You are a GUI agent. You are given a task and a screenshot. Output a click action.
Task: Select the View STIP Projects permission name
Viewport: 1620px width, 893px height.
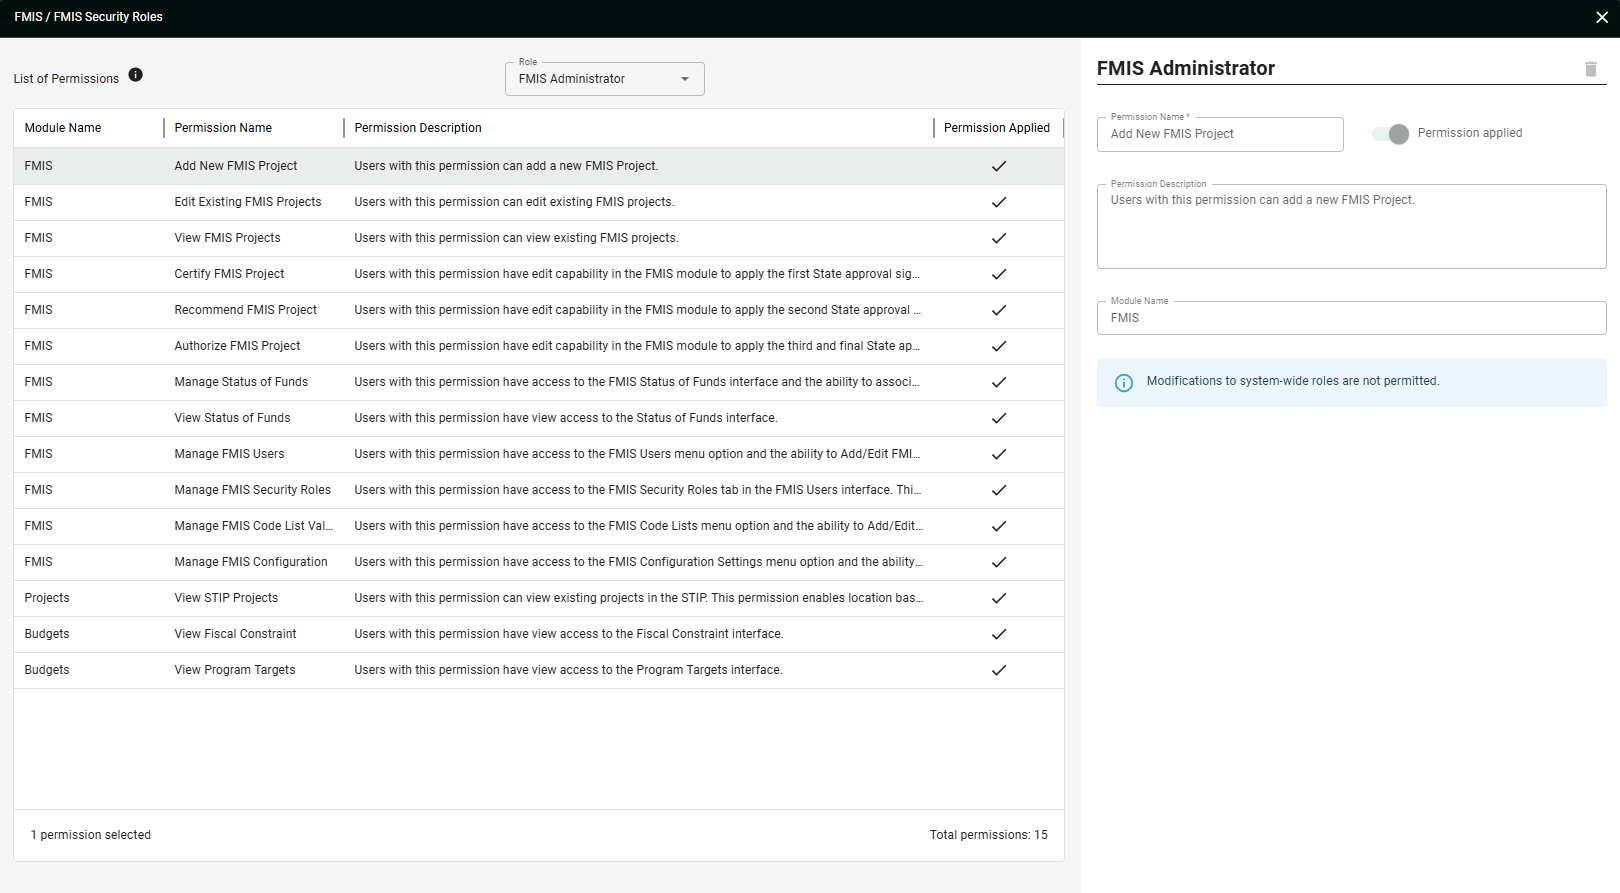(x=226, y=598)
